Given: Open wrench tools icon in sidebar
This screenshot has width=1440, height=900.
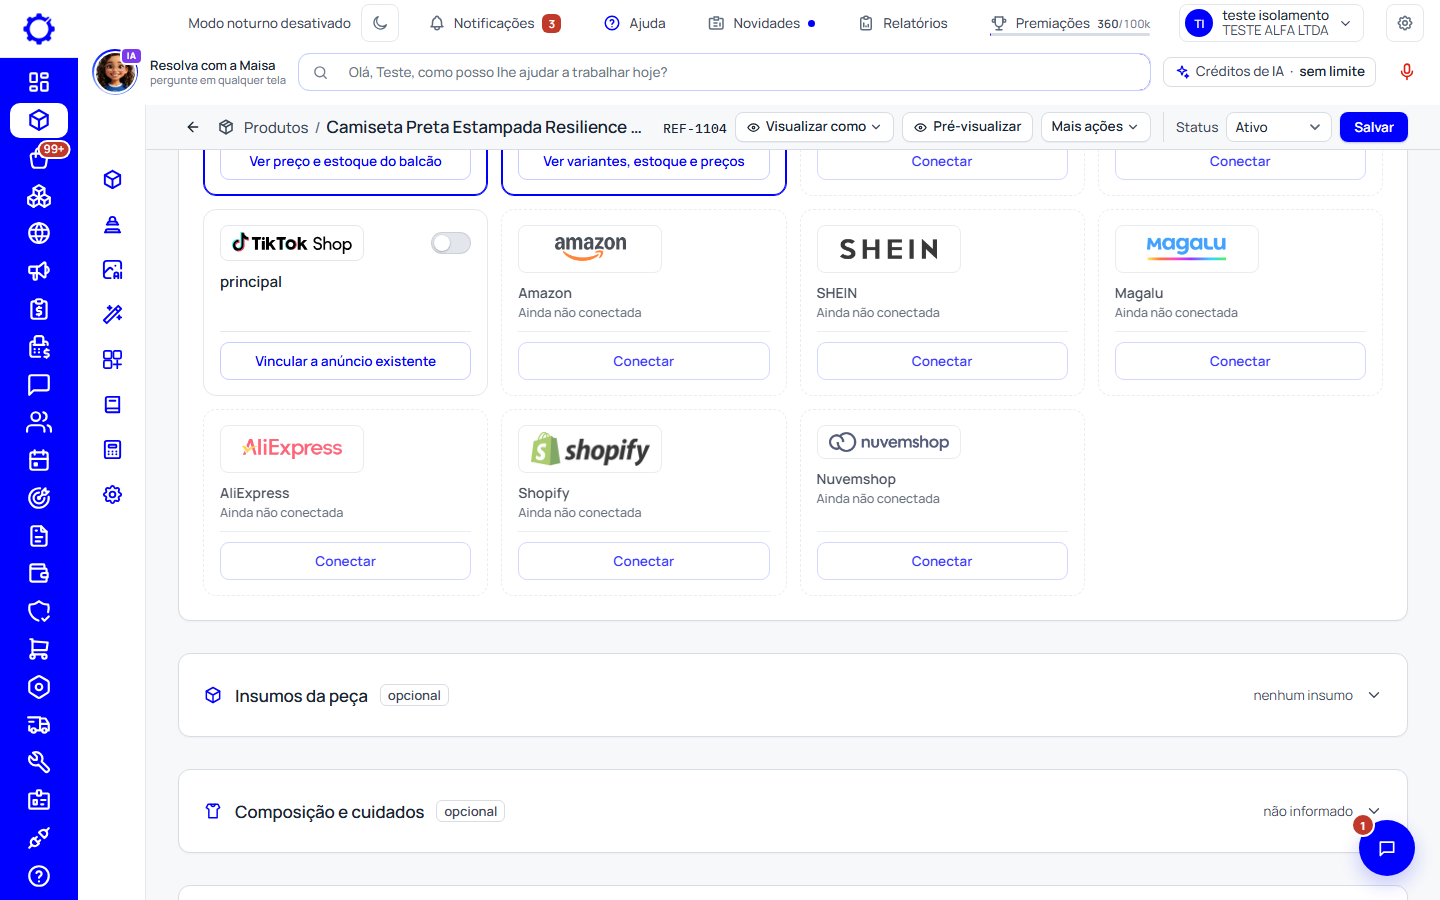Looking at the screenshot, I should 39,762.
